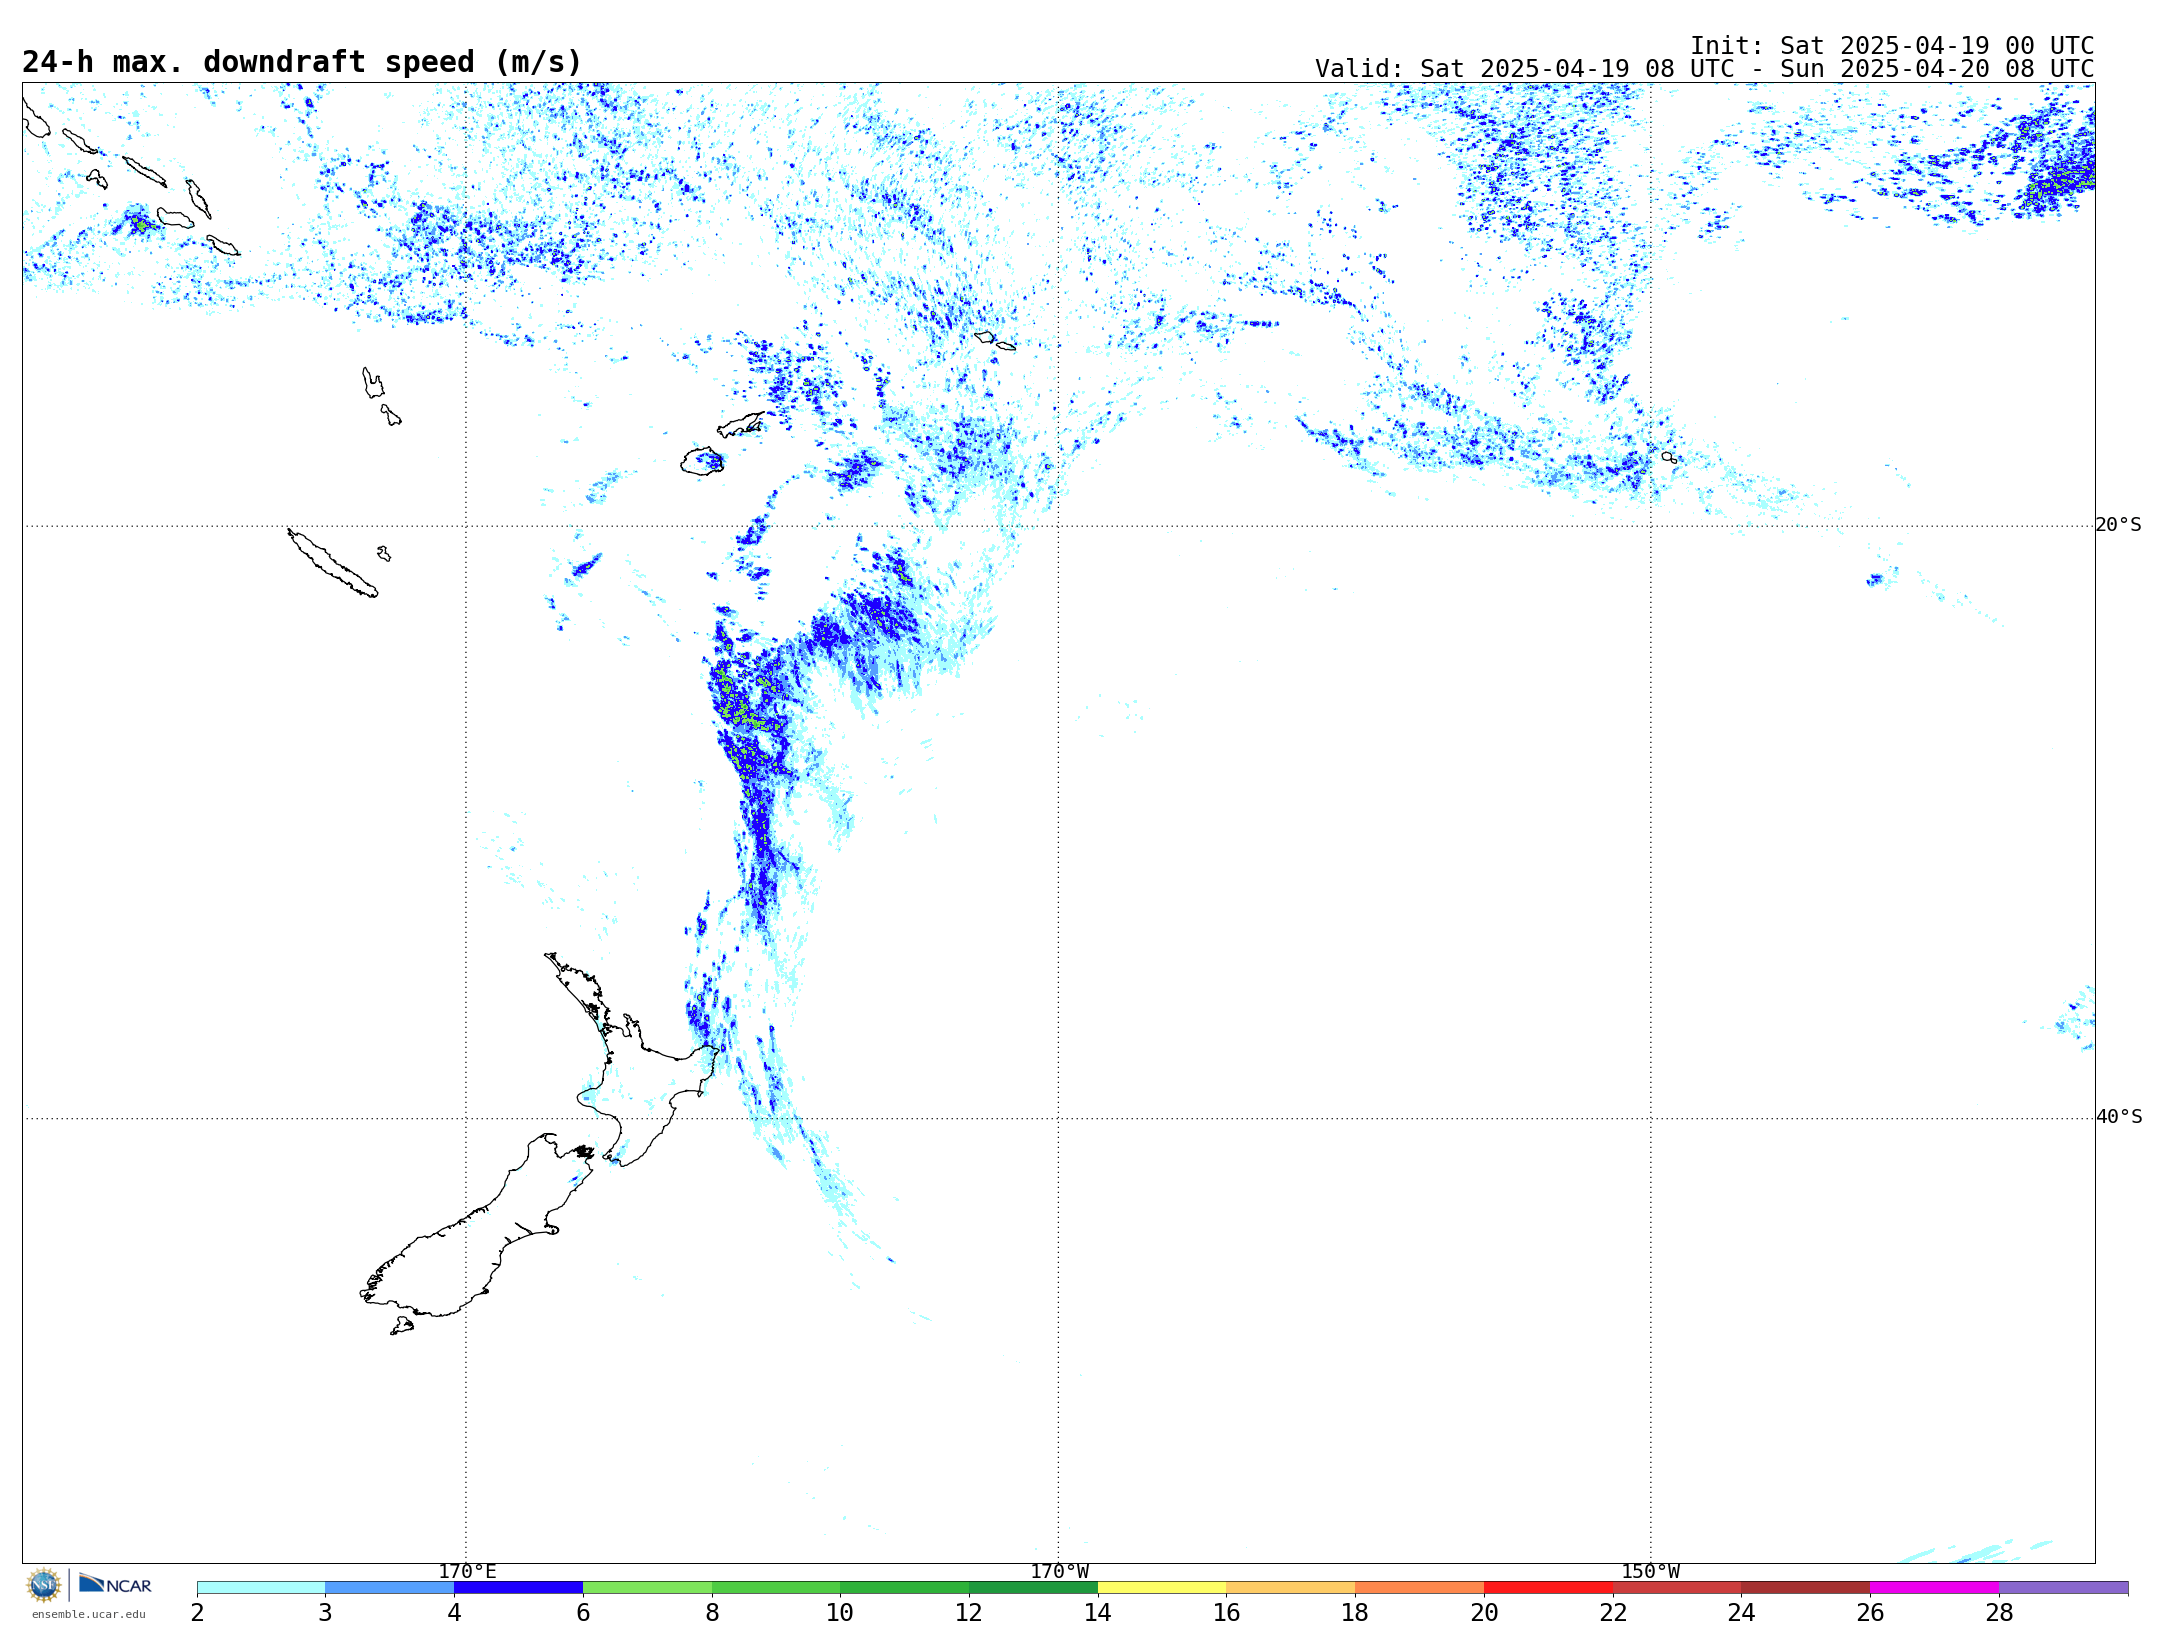Image resolution: width=2160 pixels, height=1626 pixels.
Task: Click the green 10-12 colorbar swatch
Action: tap(905, 1588)
